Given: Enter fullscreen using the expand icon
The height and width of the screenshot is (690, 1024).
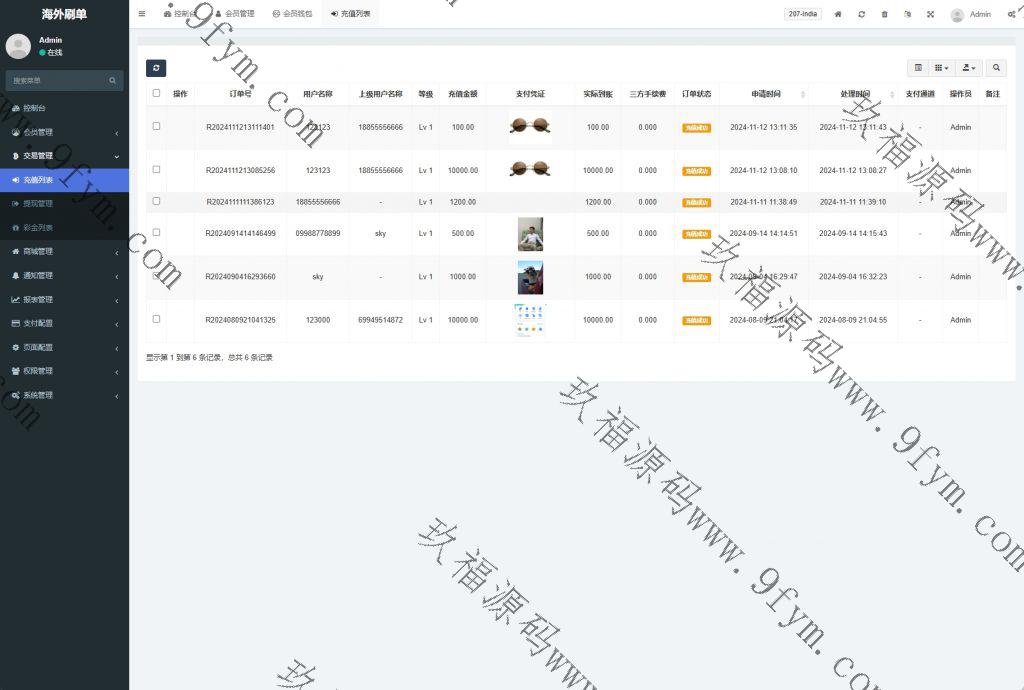Looking at the screenshot, I should (x=930, y=14).
